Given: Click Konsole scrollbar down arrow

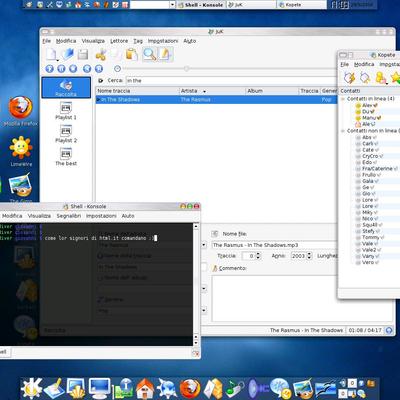Looking at the screenshot, I should point(196,343).
